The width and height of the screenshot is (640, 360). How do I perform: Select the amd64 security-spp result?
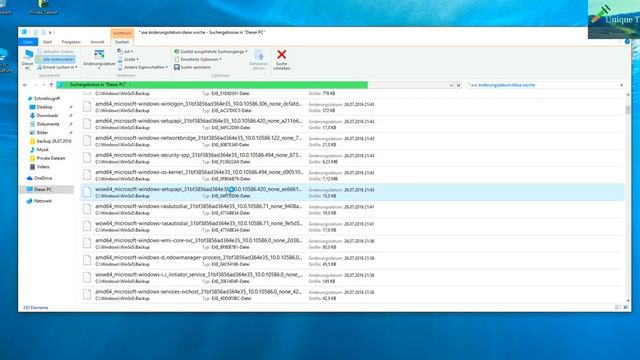(352, 158)
